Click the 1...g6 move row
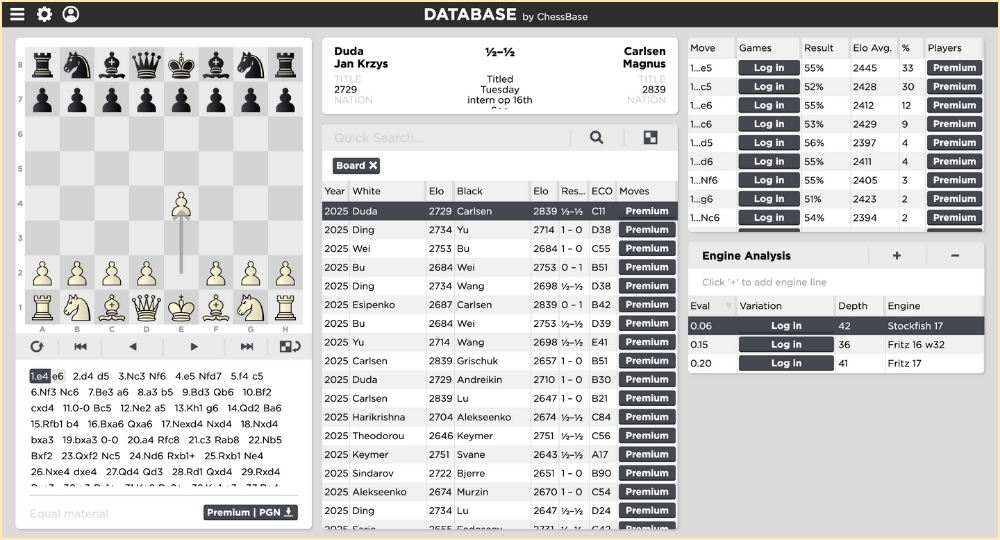 pos(835,199)
